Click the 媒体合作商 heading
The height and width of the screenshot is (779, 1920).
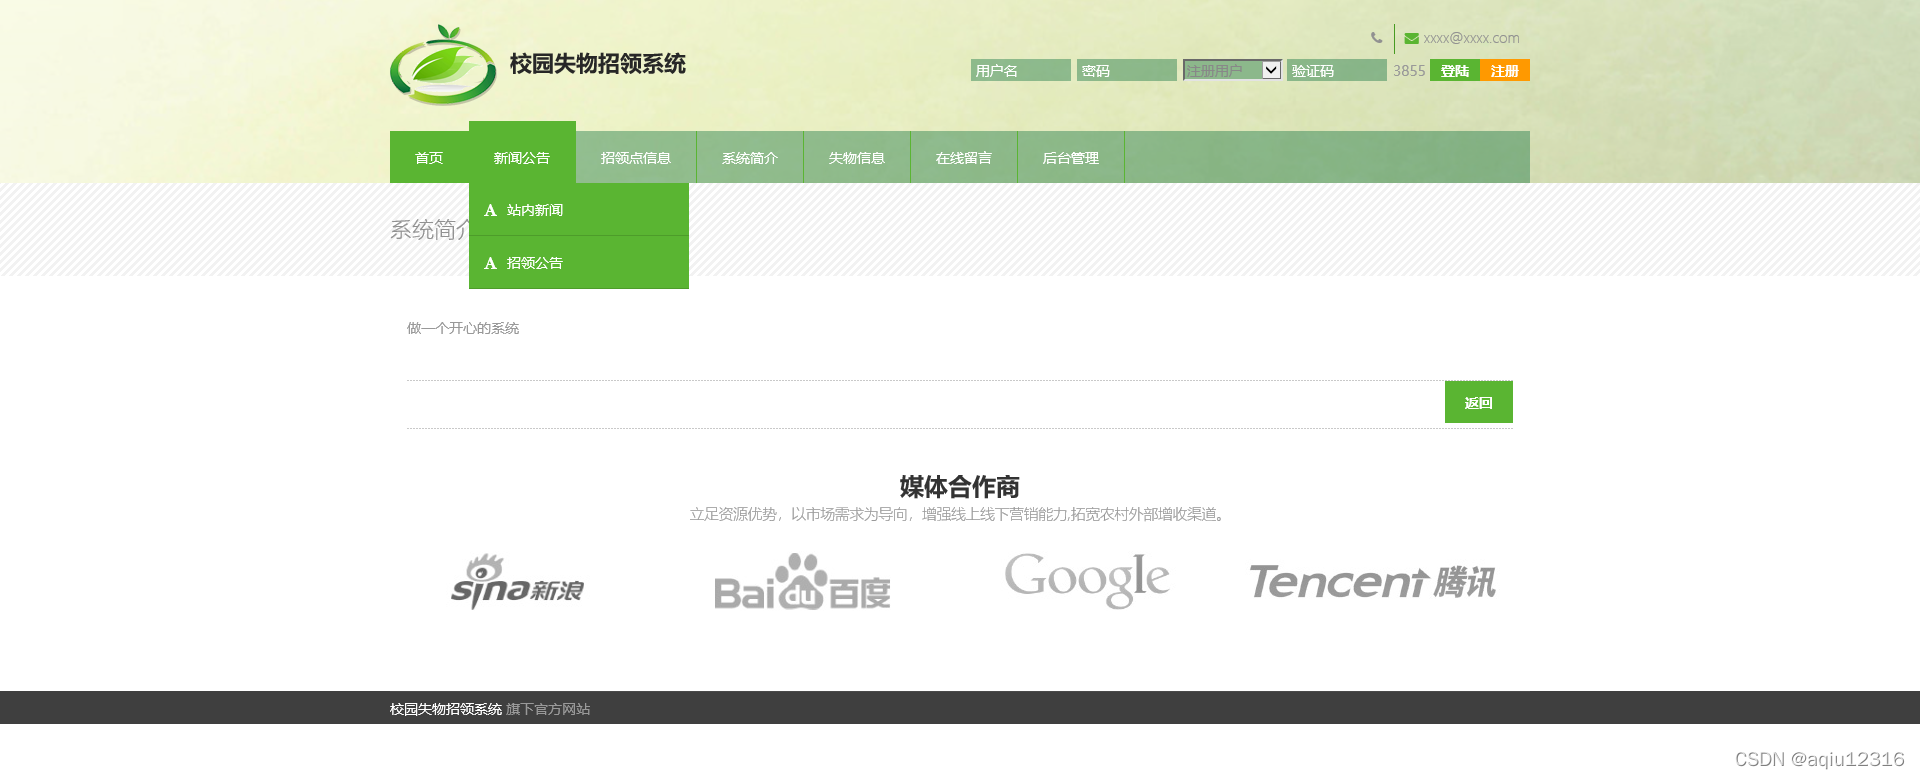tap(960, 487)
